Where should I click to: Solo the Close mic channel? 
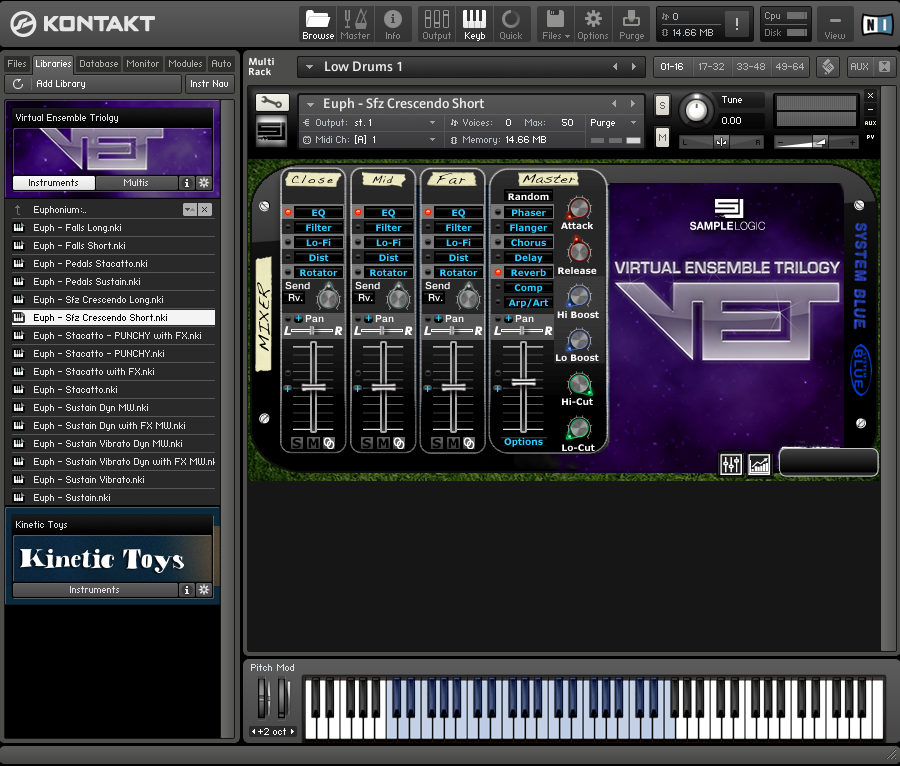[x=297, y=443]
